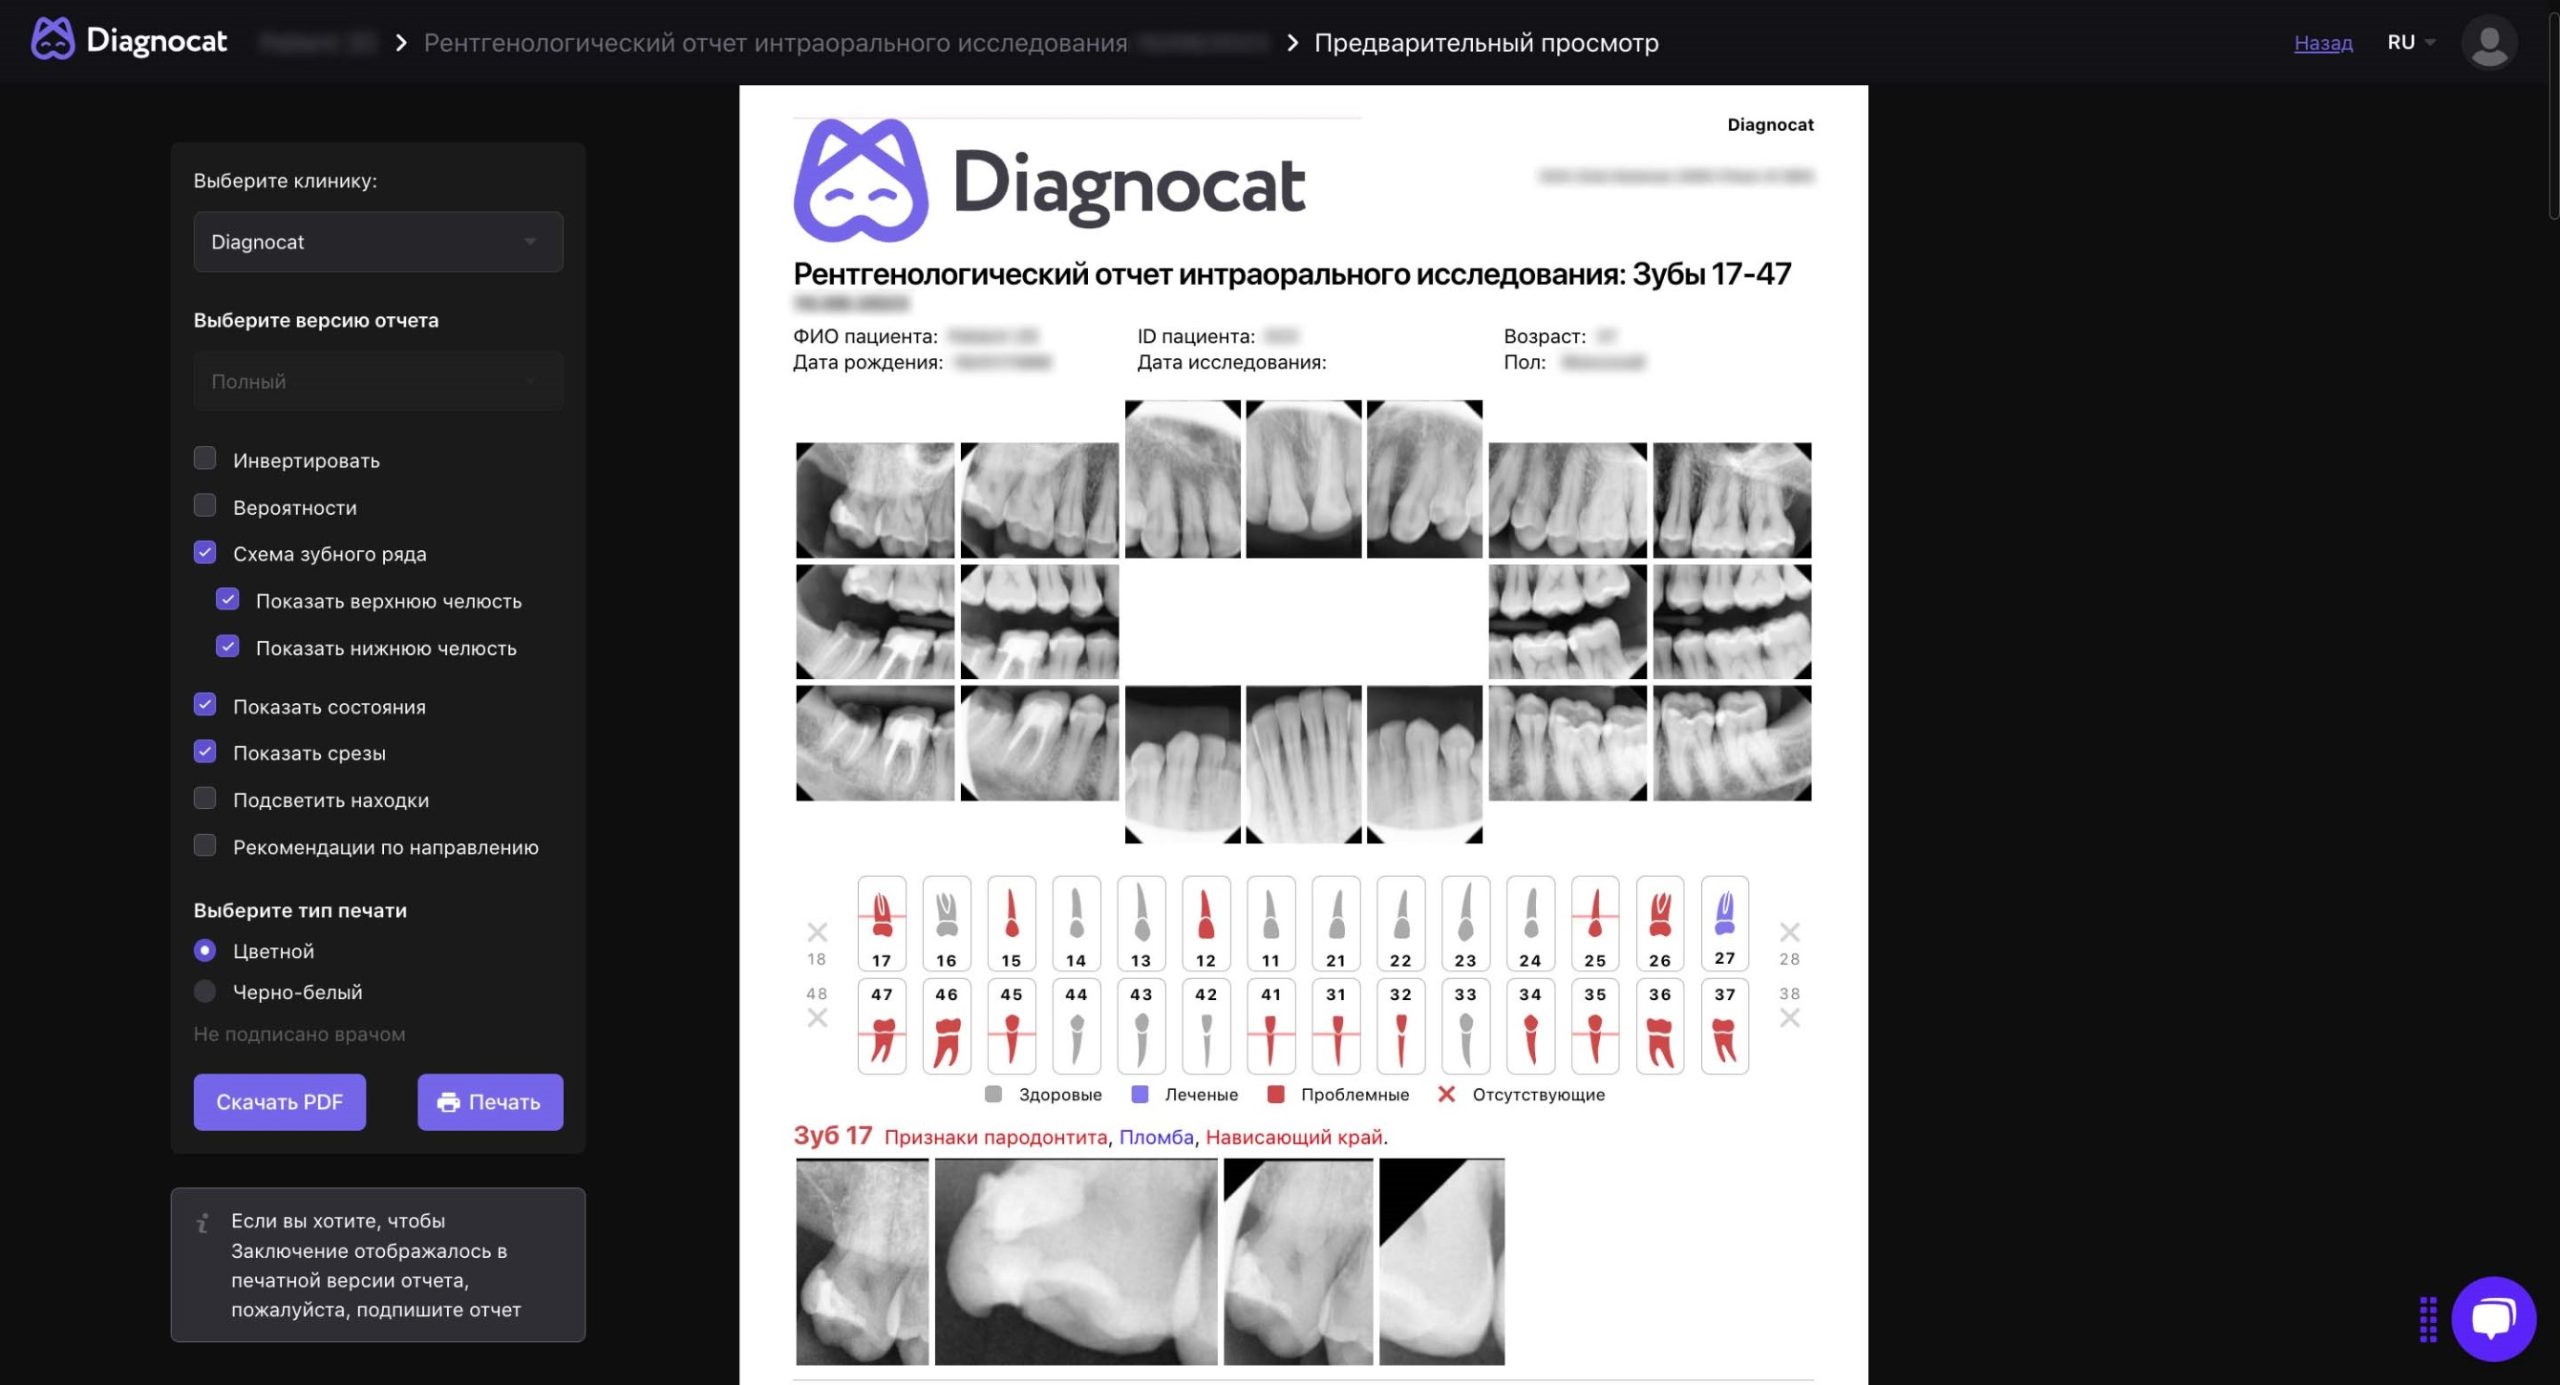Click Предварительный просмотр breadcrumb
Image resolution: width=2560 pixels, height=1385 pixels.
tap(1486, 43)
